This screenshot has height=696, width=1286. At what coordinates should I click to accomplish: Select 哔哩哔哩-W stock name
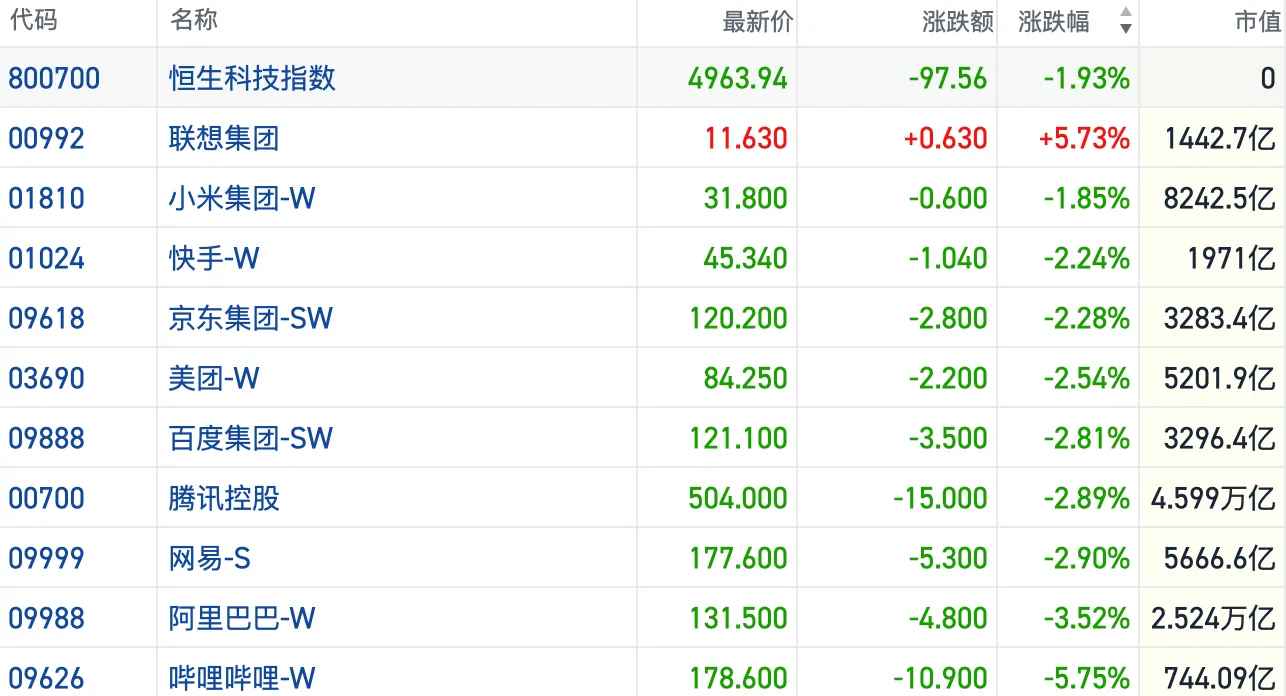(242, 678)
